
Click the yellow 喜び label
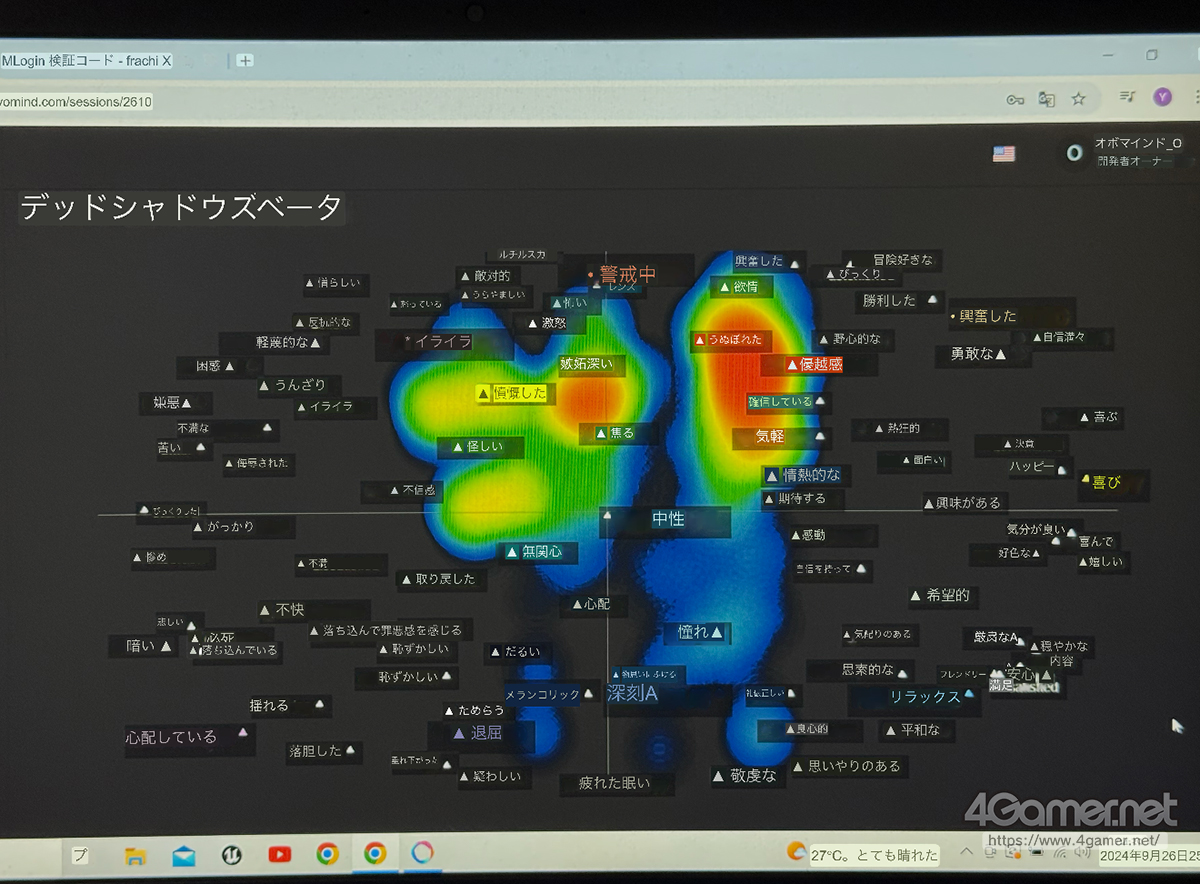click(x=1101, y=482)
